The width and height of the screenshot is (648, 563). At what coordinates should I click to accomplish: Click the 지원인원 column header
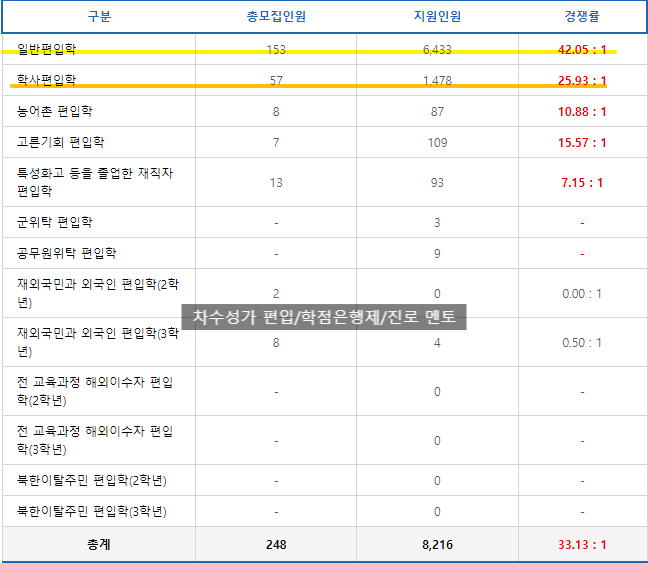coord(437,17)
